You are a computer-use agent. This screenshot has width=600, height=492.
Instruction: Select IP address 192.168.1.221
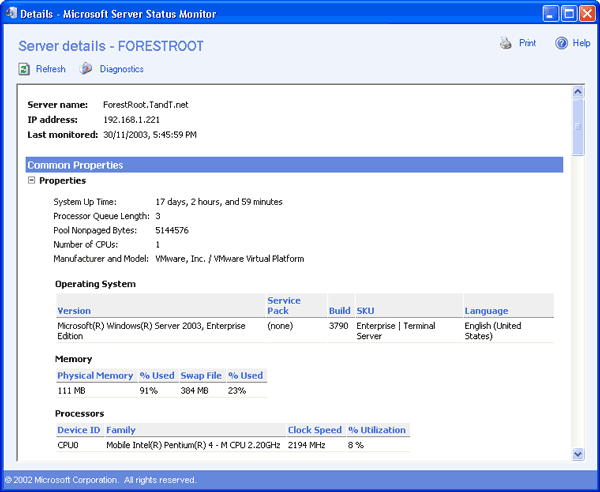click(131, 120)
